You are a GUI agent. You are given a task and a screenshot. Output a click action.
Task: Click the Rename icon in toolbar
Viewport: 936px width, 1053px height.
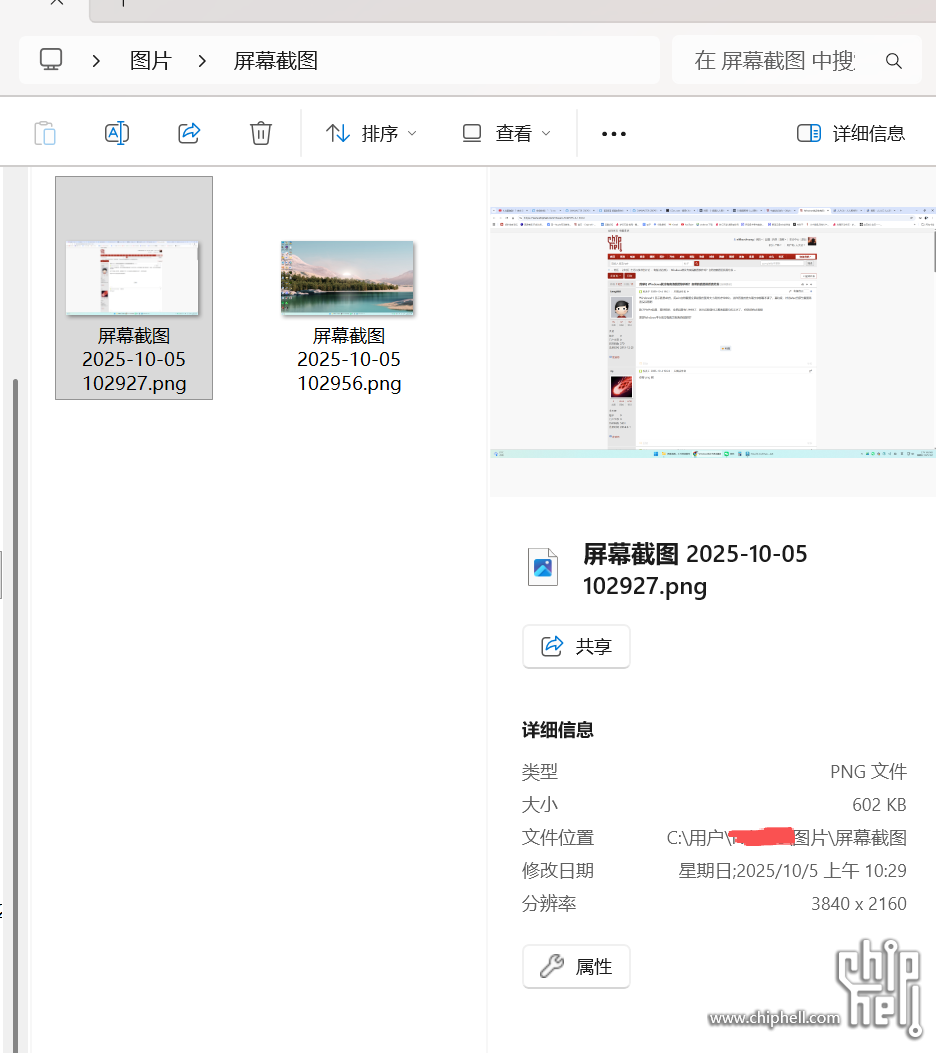(117, 133)
